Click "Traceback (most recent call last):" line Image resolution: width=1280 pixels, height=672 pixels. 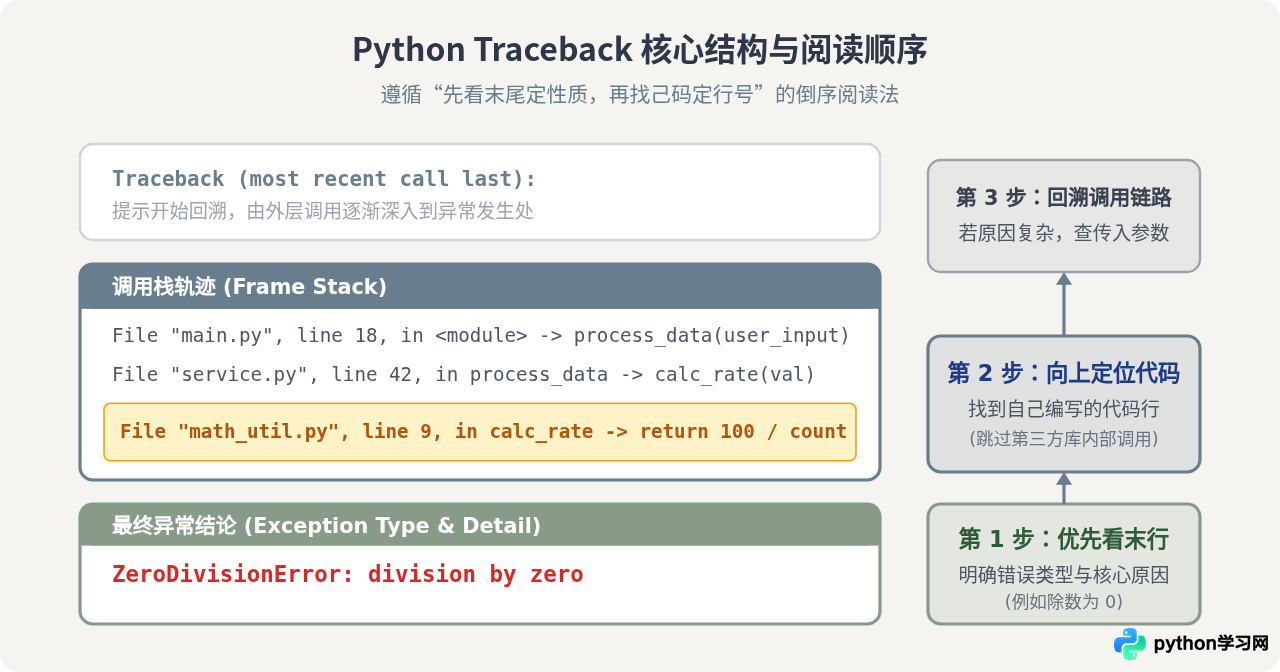[324, 179]
